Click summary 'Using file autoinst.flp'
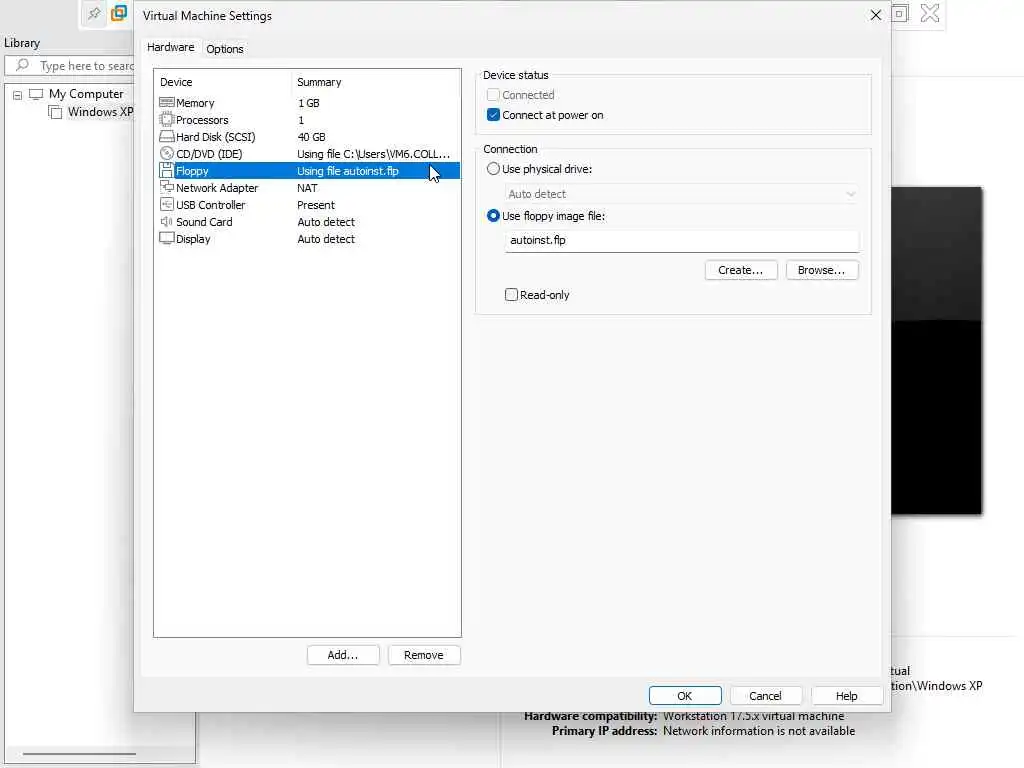Viewport: 1024px width, 768px height. tap(347, 171)
